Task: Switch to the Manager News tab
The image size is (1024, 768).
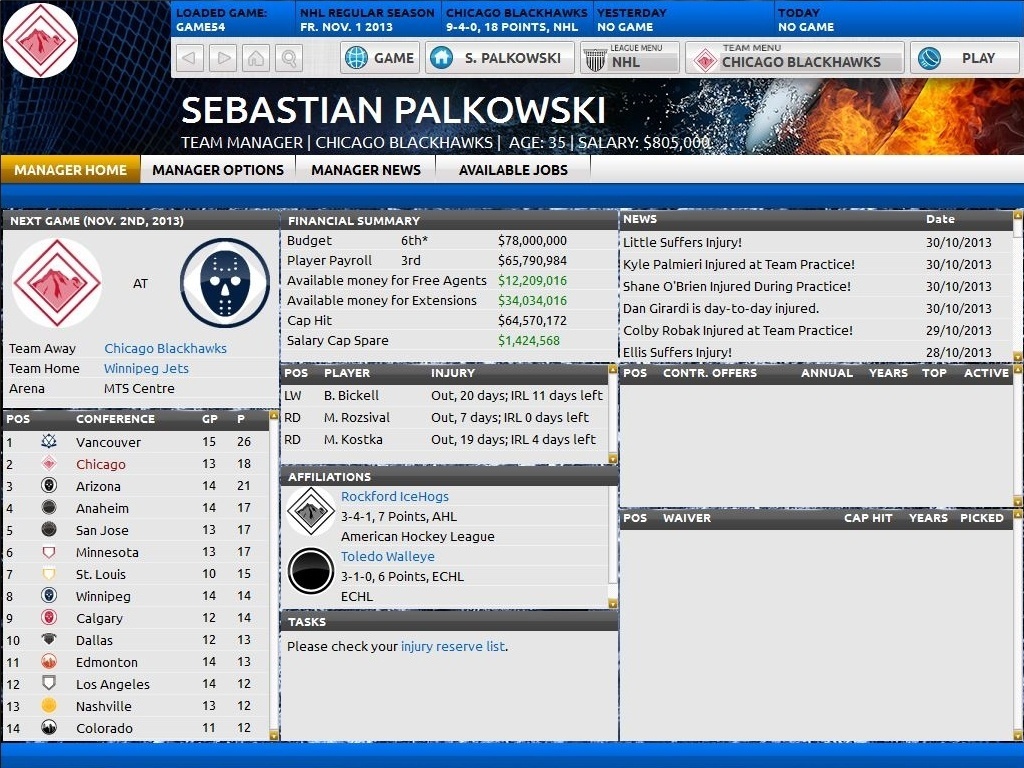Action: pos(366,170)
